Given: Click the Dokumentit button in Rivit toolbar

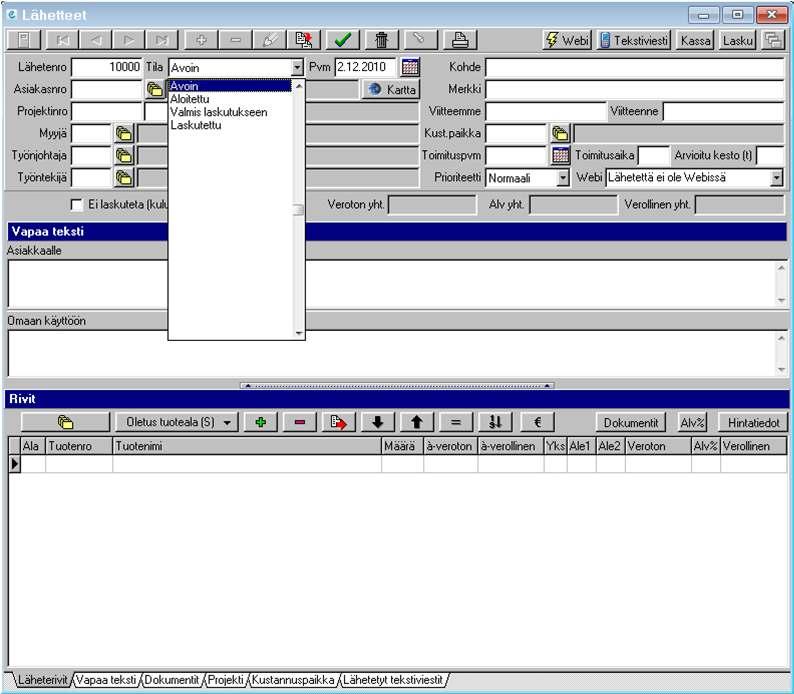Looking at the screenshot, I should 631,422.
